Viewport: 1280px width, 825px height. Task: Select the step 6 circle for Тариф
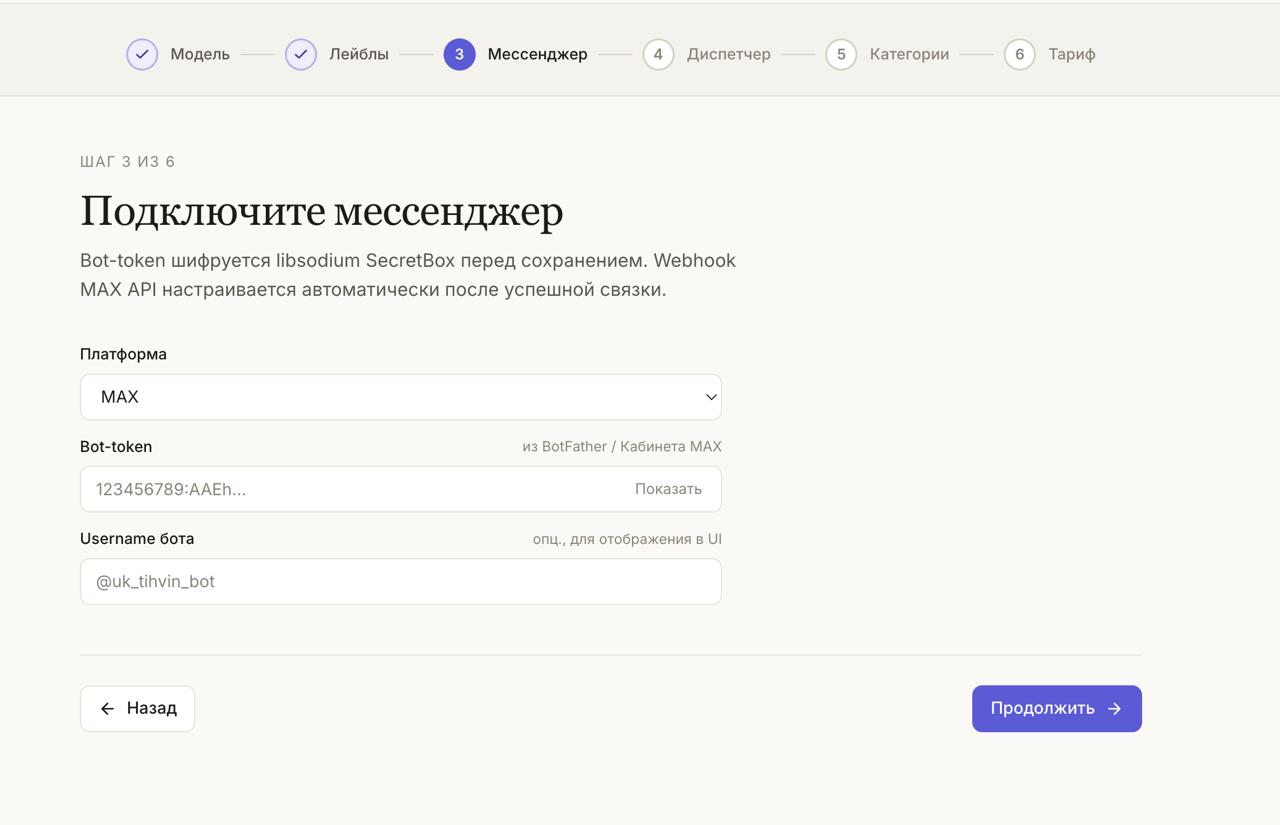[1019, 54]
